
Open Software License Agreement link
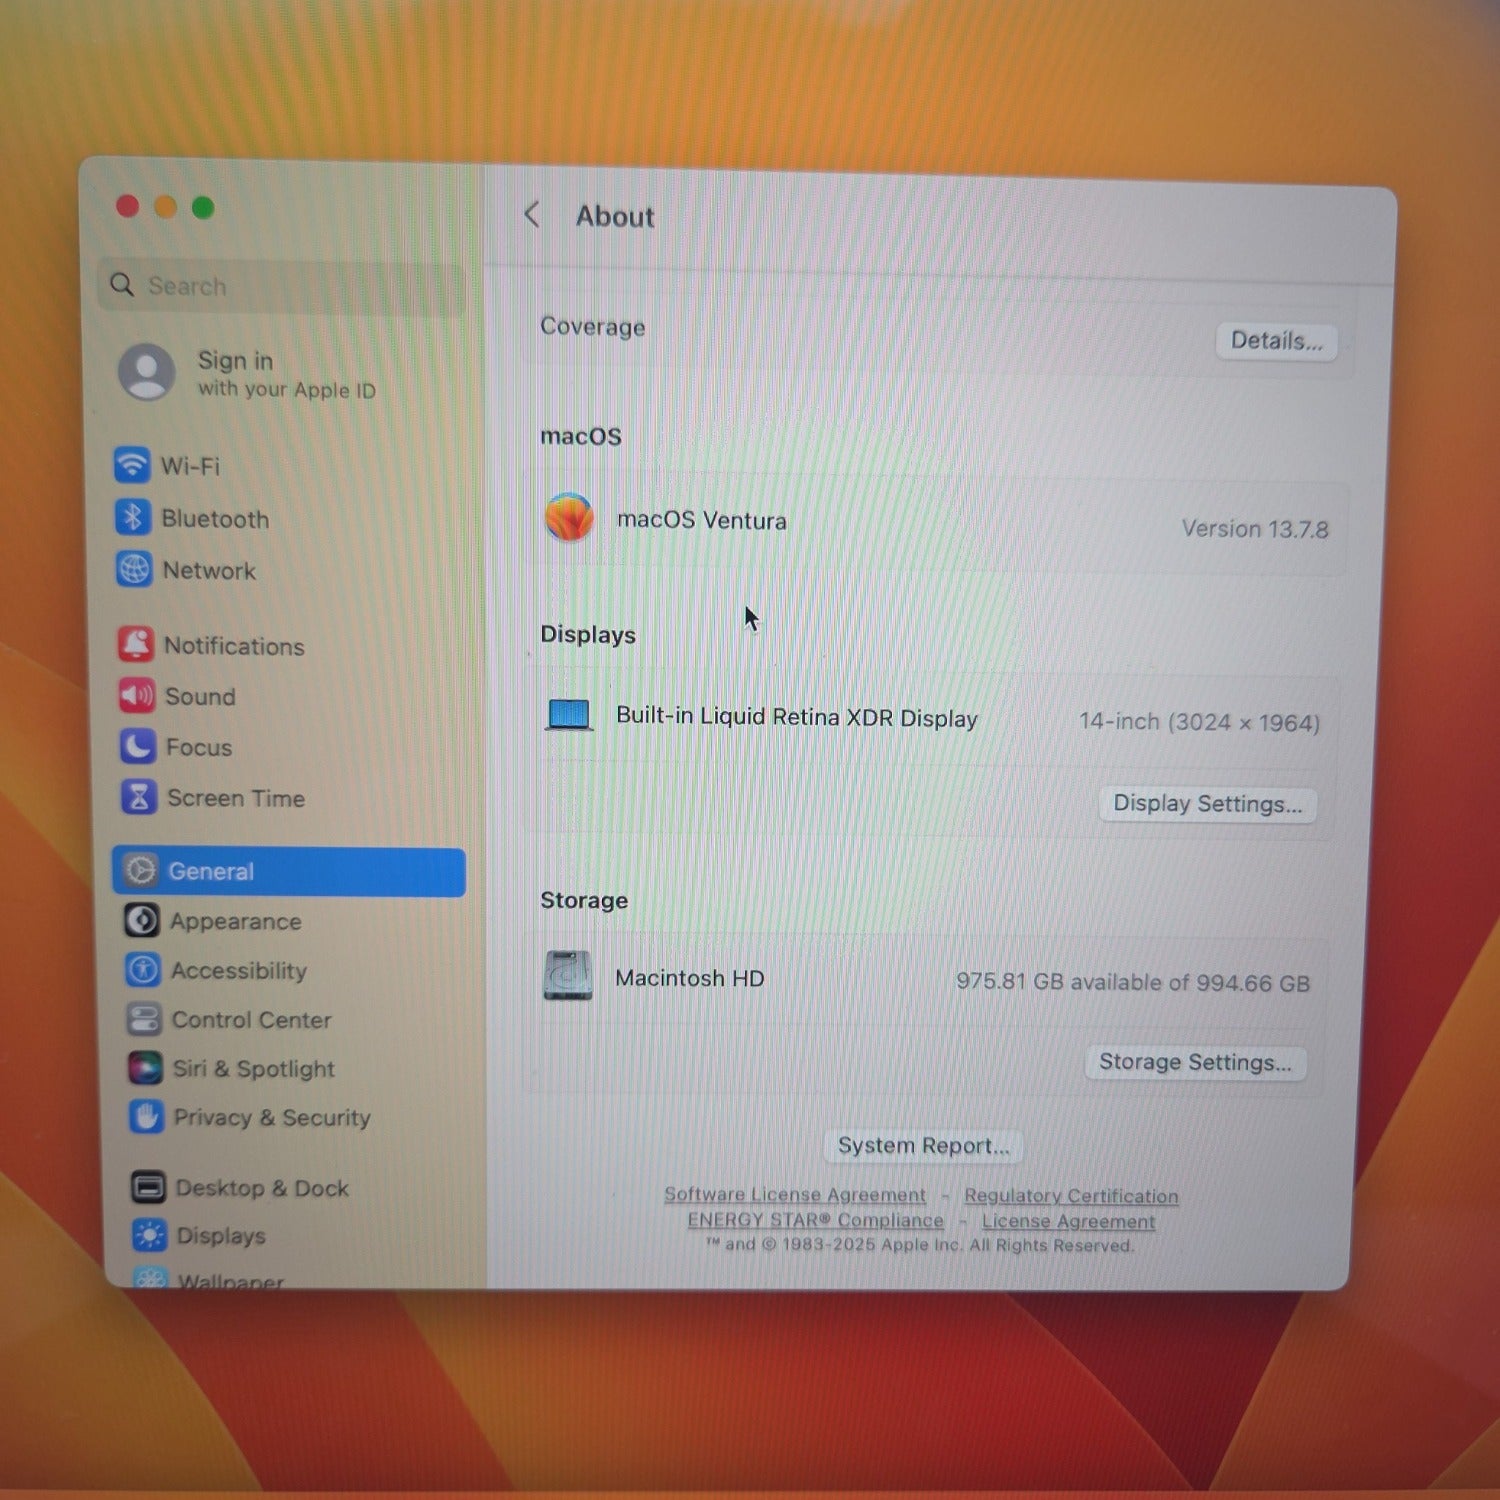coord(795,1194)
